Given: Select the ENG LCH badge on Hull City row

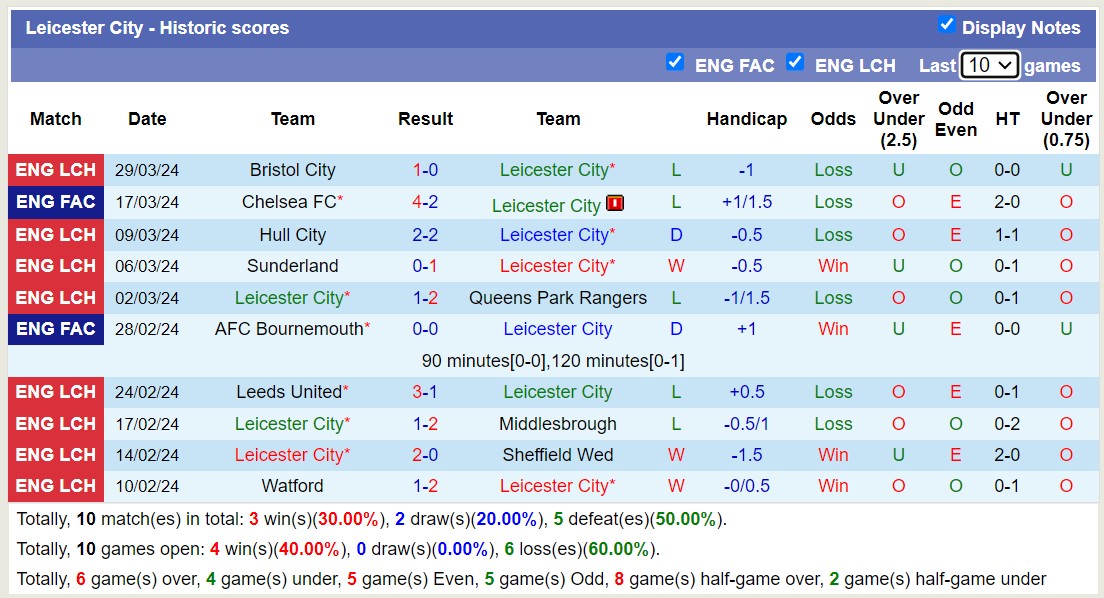Looking at the screenshot, I should click(55, 235).
